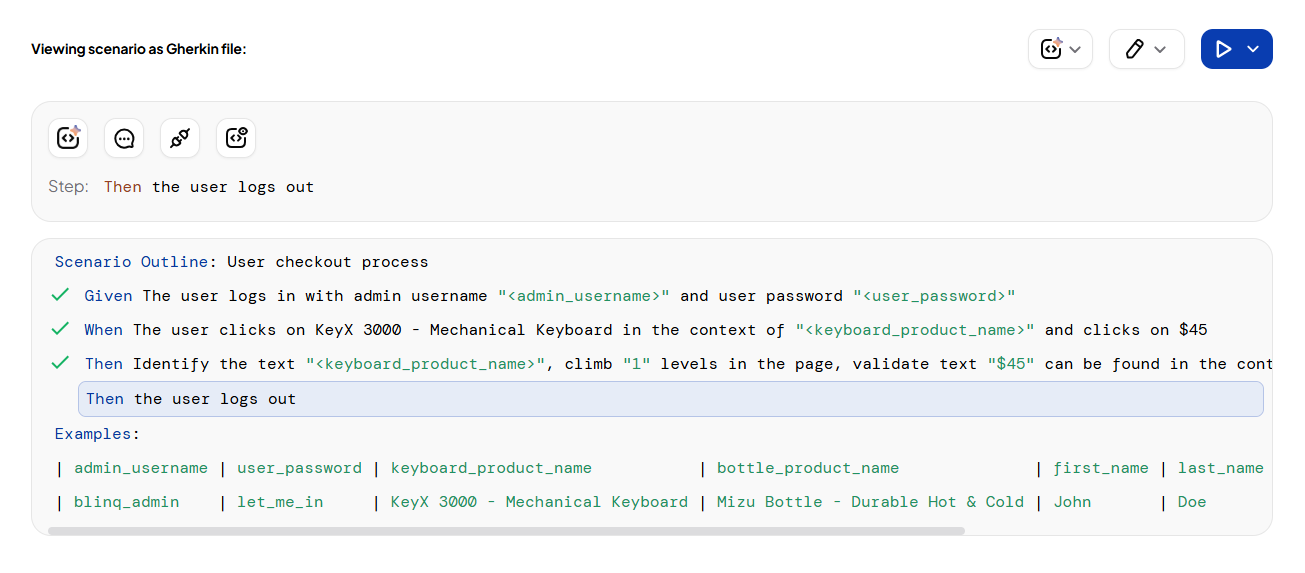Select the highlighted "Then the user logs out" step

670,399
